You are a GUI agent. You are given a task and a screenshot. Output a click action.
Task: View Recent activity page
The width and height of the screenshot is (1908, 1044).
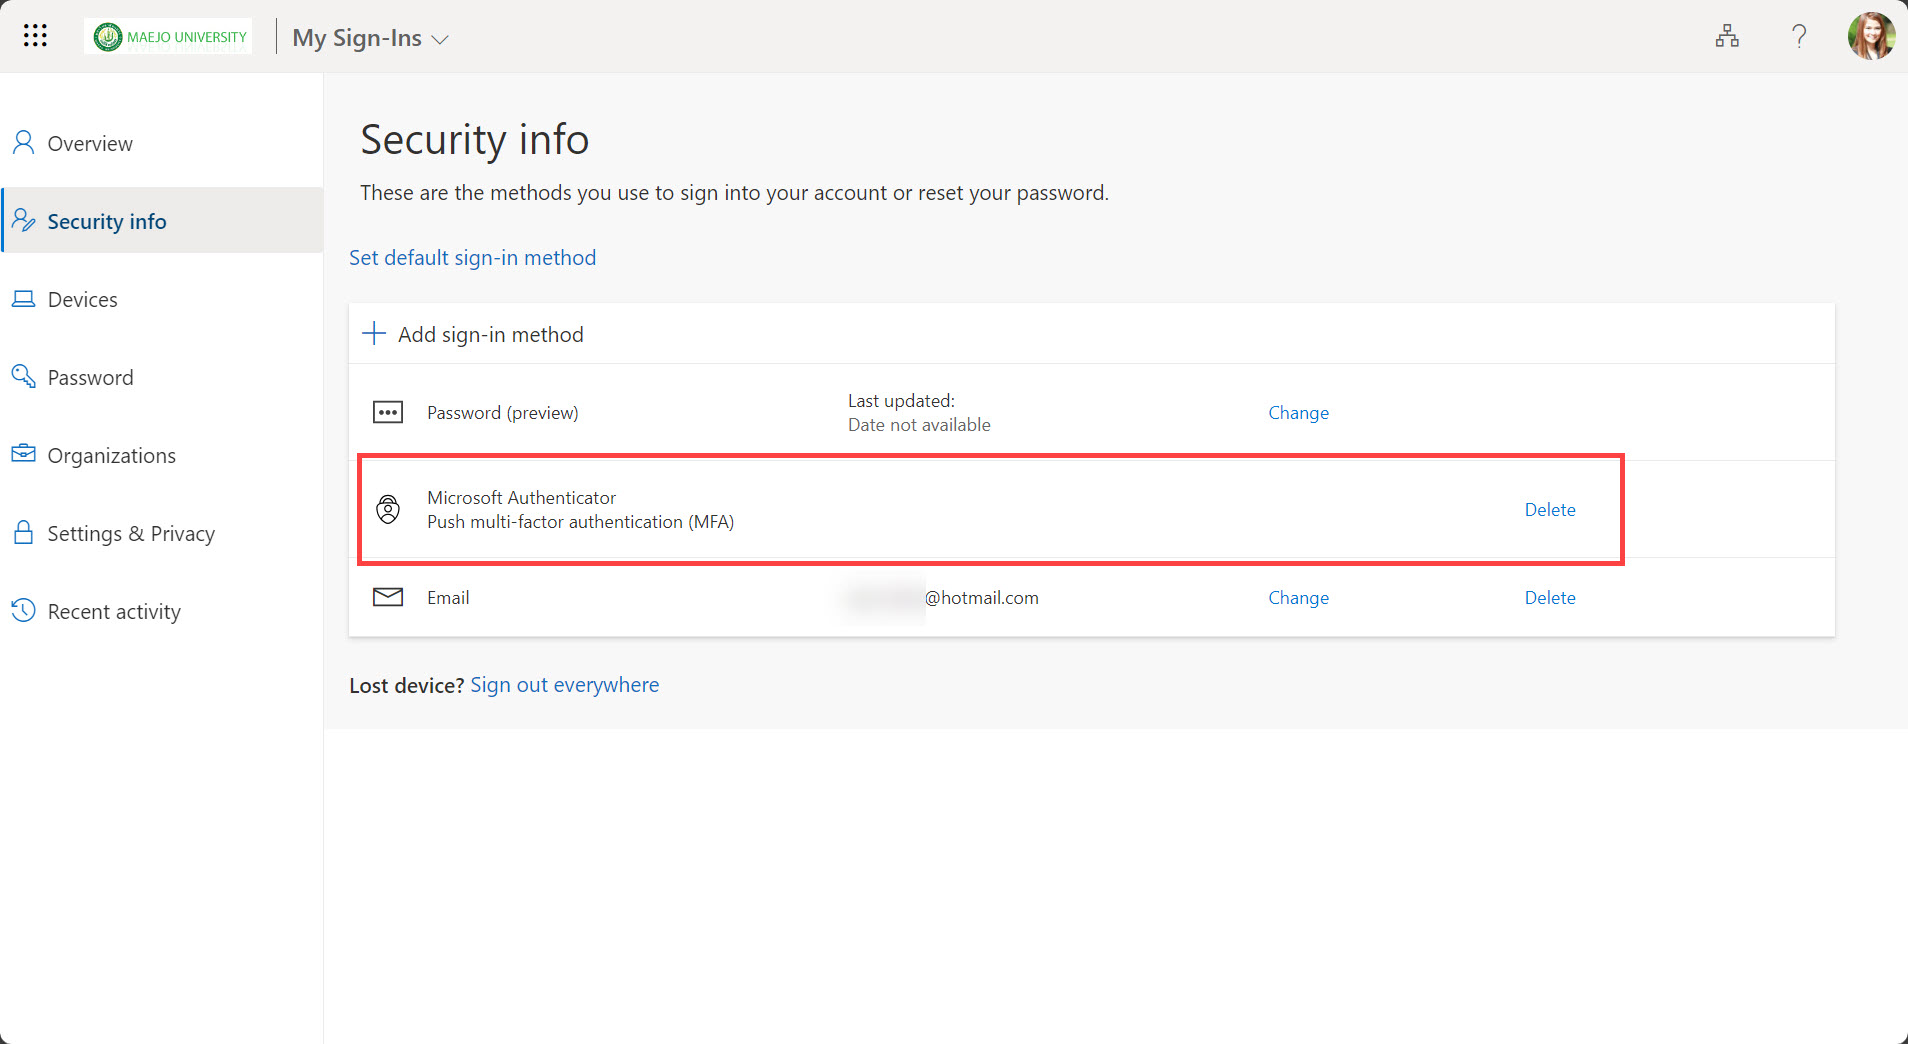[114, 612]
